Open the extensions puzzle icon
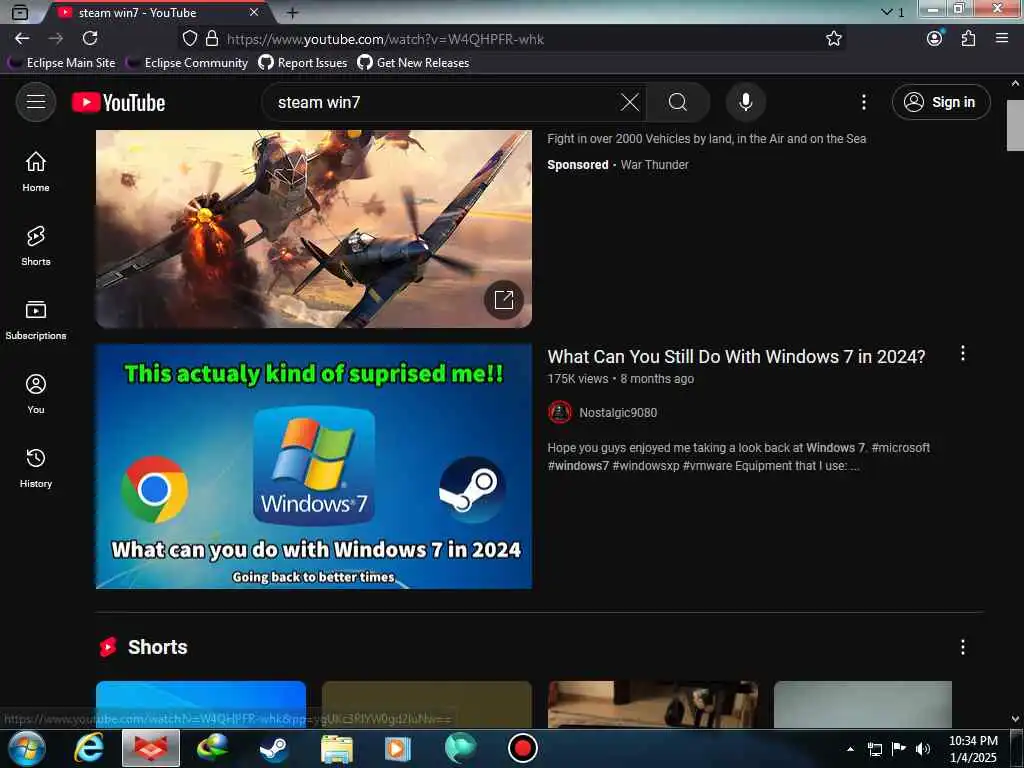This screenshot has height=768, width=1024. point(968,39)
